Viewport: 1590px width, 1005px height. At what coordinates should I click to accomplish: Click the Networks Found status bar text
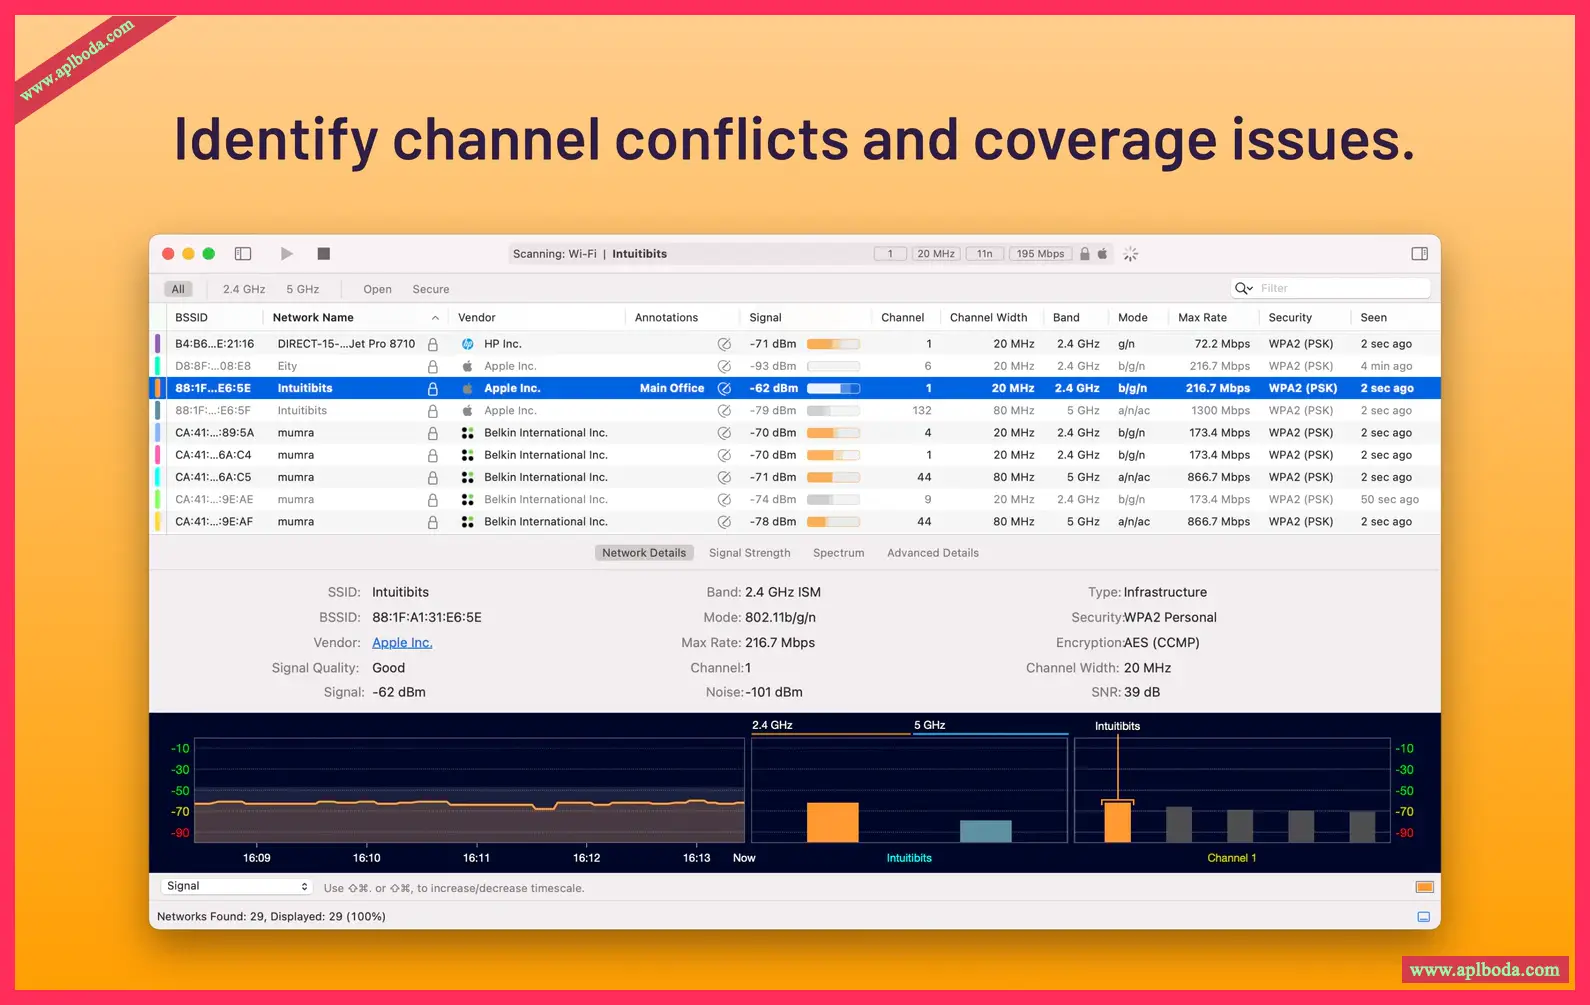point(271,917)
